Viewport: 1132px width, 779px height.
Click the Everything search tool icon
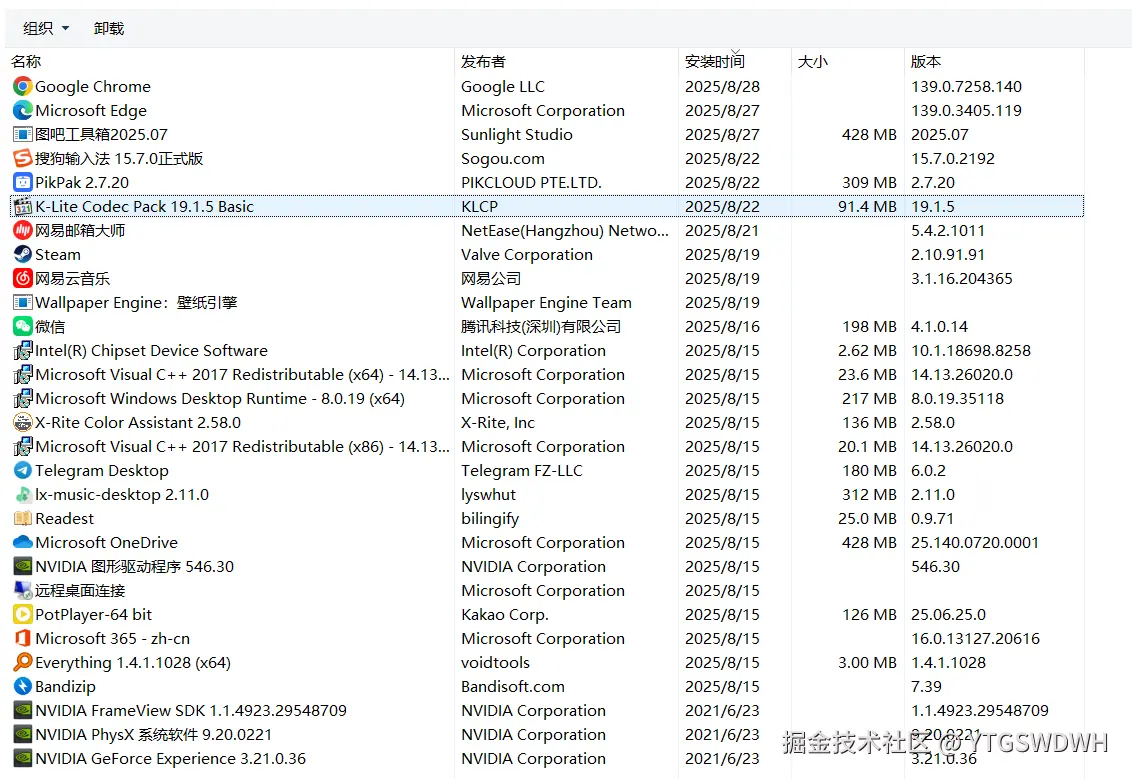(x=22, y=662)
